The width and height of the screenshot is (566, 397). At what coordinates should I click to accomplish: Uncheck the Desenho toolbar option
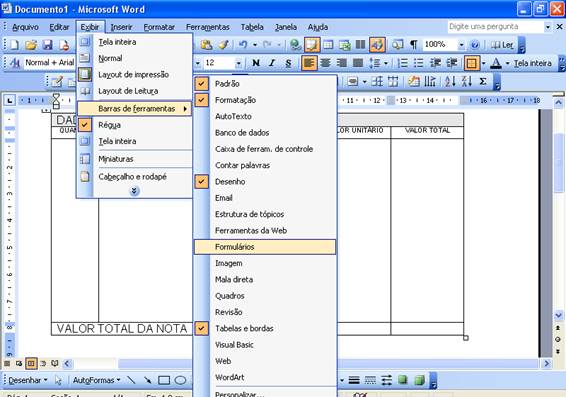point(266,182)
